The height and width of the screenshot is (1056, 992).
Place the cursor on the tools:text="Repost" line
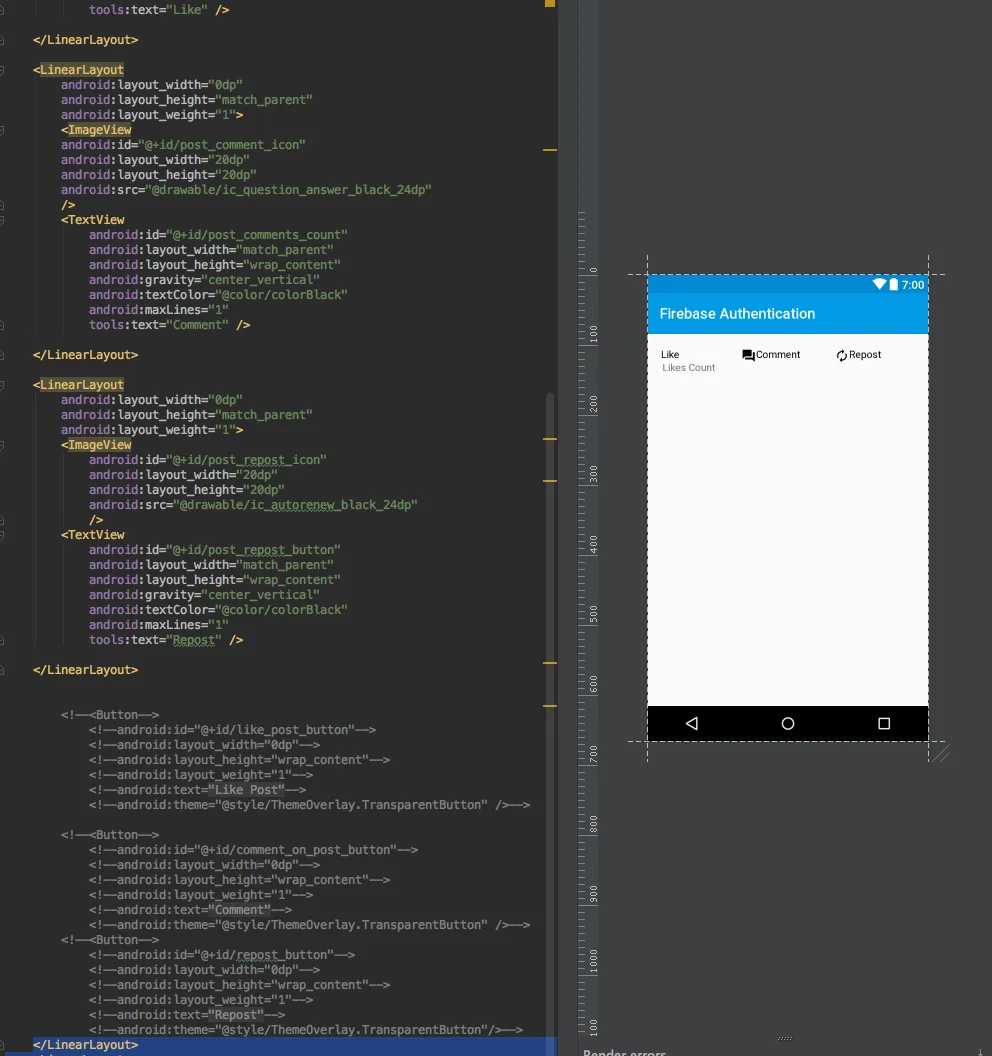click(x=166, y=640)
